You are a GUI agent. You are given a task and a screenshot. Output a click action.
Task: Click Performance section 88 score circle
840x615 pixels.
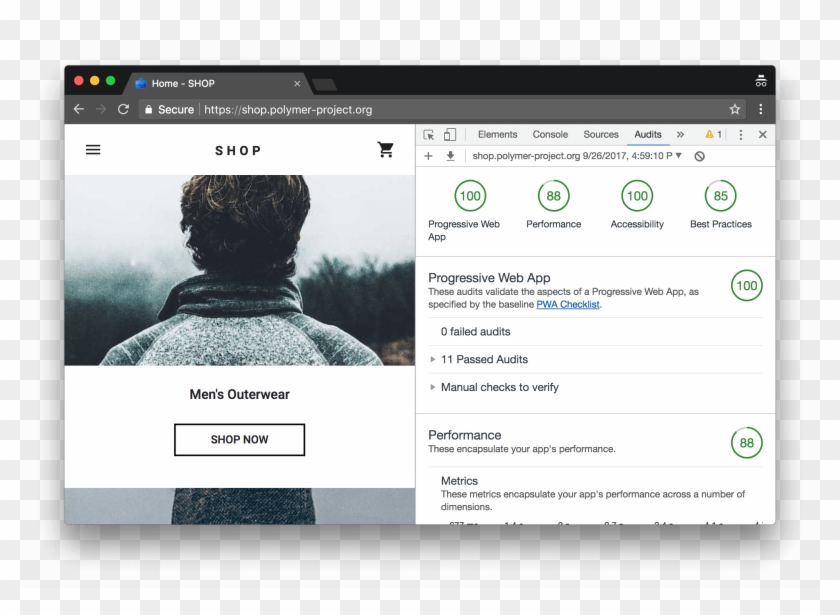pos(746,442)
